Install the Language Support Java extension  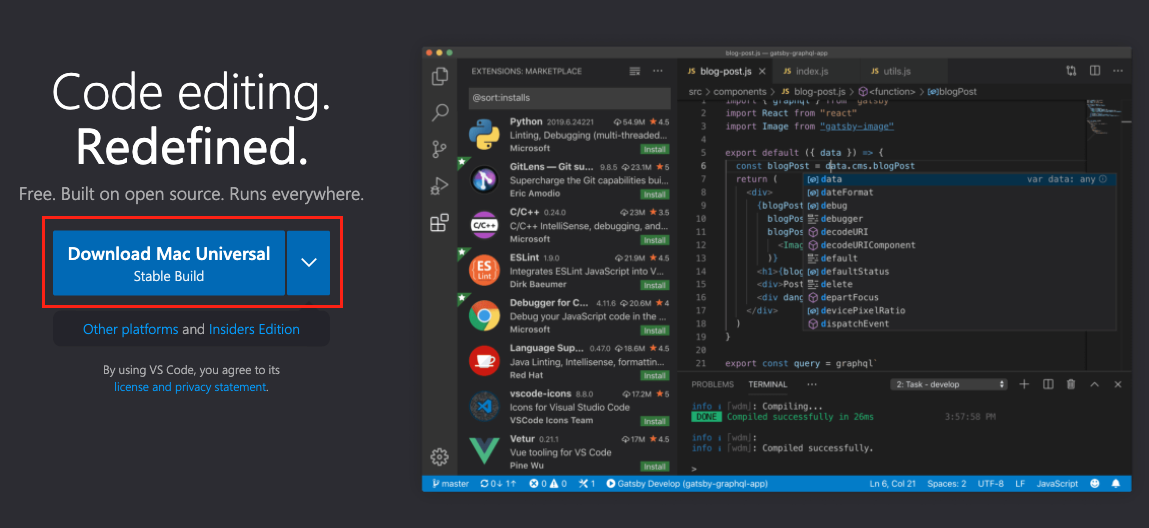tap(654, 376)
